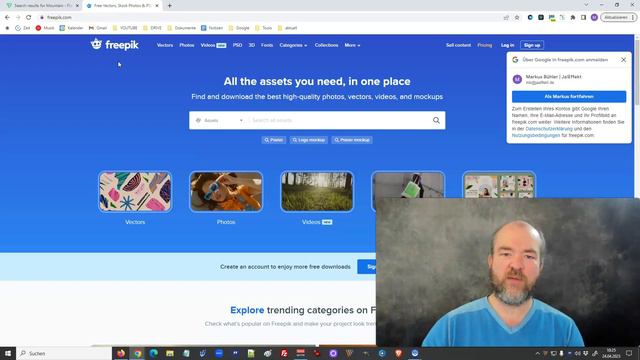This screenshot has width=640, height=360.
Task: Click the freepik.com address bar
Action: click(269, 18)
